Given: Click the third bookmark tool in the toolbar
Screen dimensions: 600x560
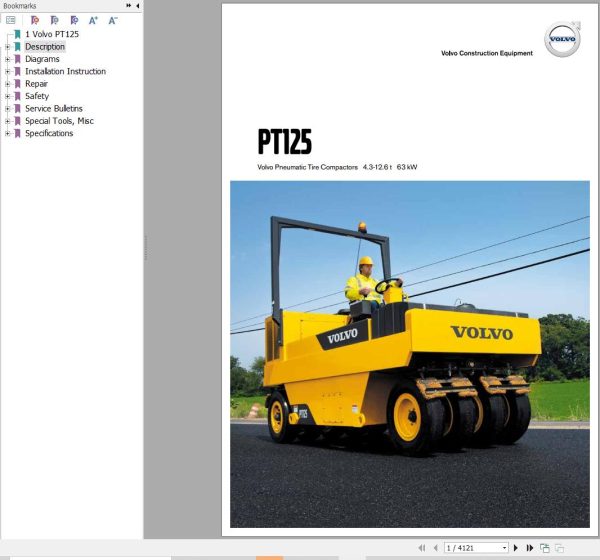Looking at the screenshot, I should [74, 20].
